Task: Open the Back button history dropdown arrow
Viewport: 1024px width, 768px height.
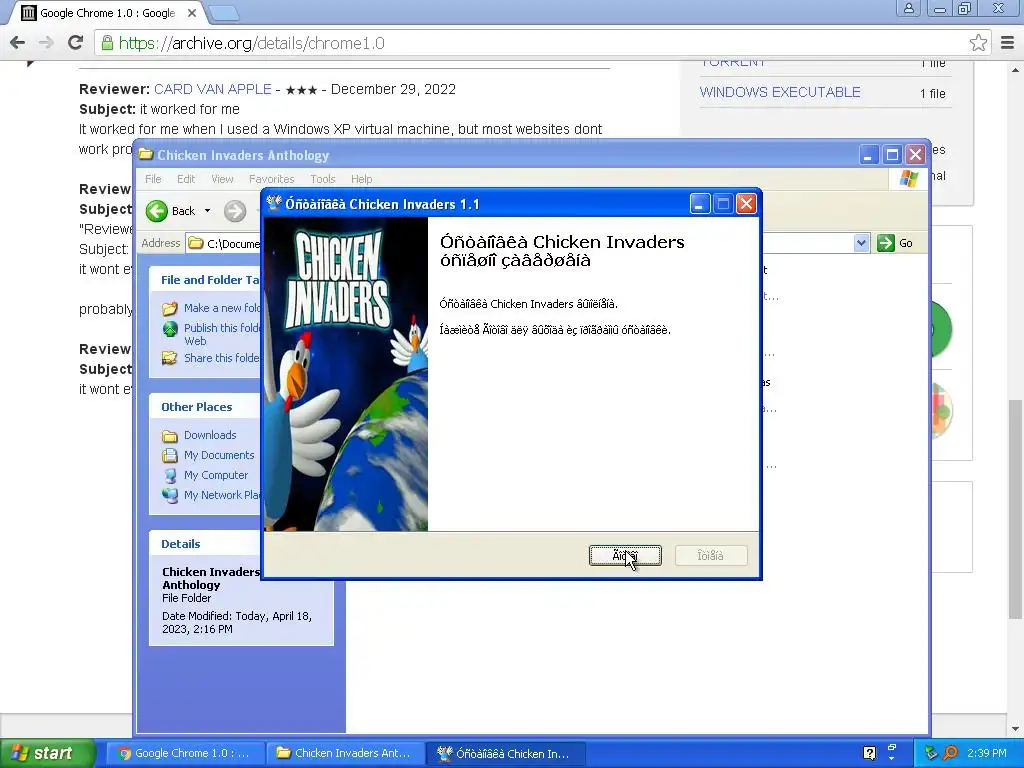Action: tap(208, 211)
